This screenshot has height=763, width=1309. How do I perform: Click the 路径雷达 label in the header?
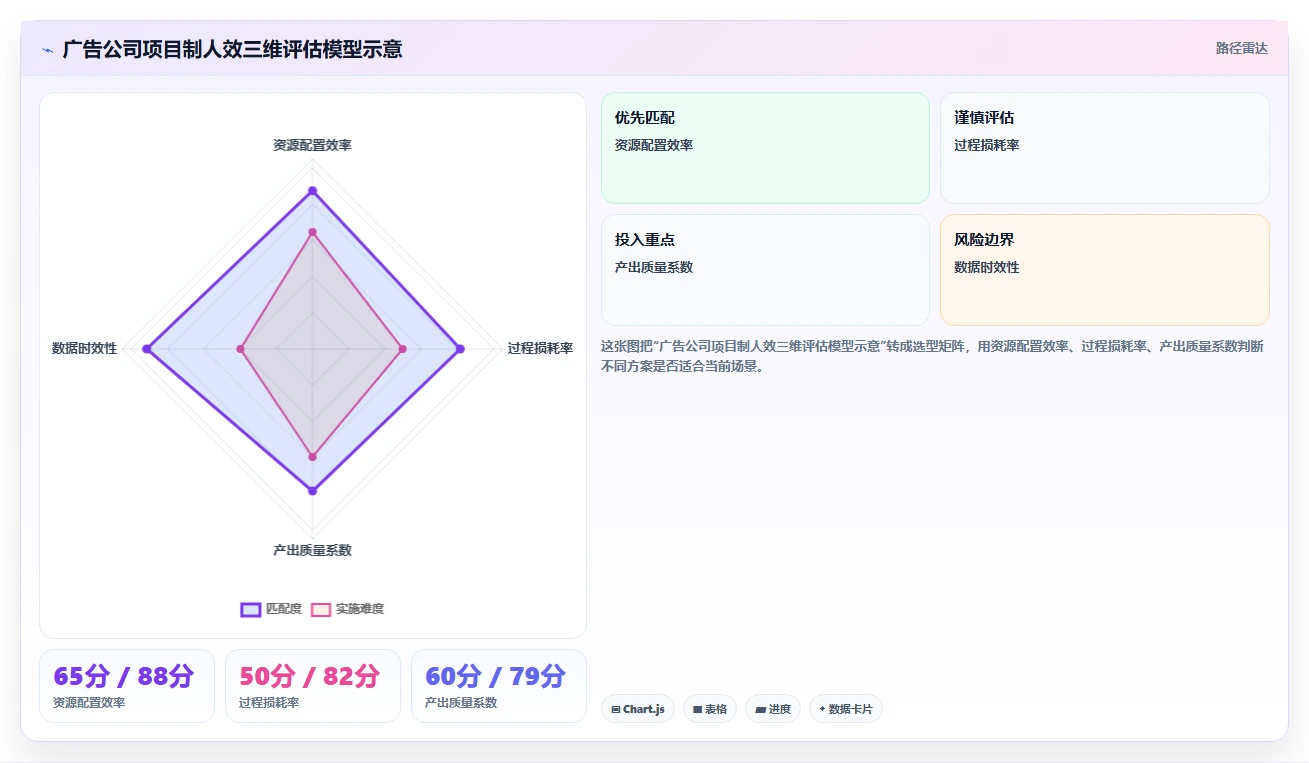click(1242, 48)
